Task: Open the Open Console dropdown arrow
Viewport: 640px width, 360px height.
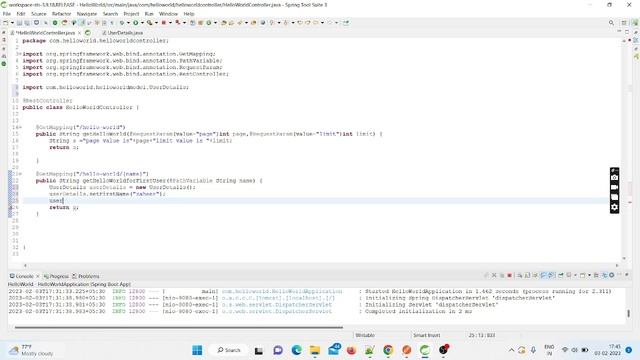Action: pos(589,276)
